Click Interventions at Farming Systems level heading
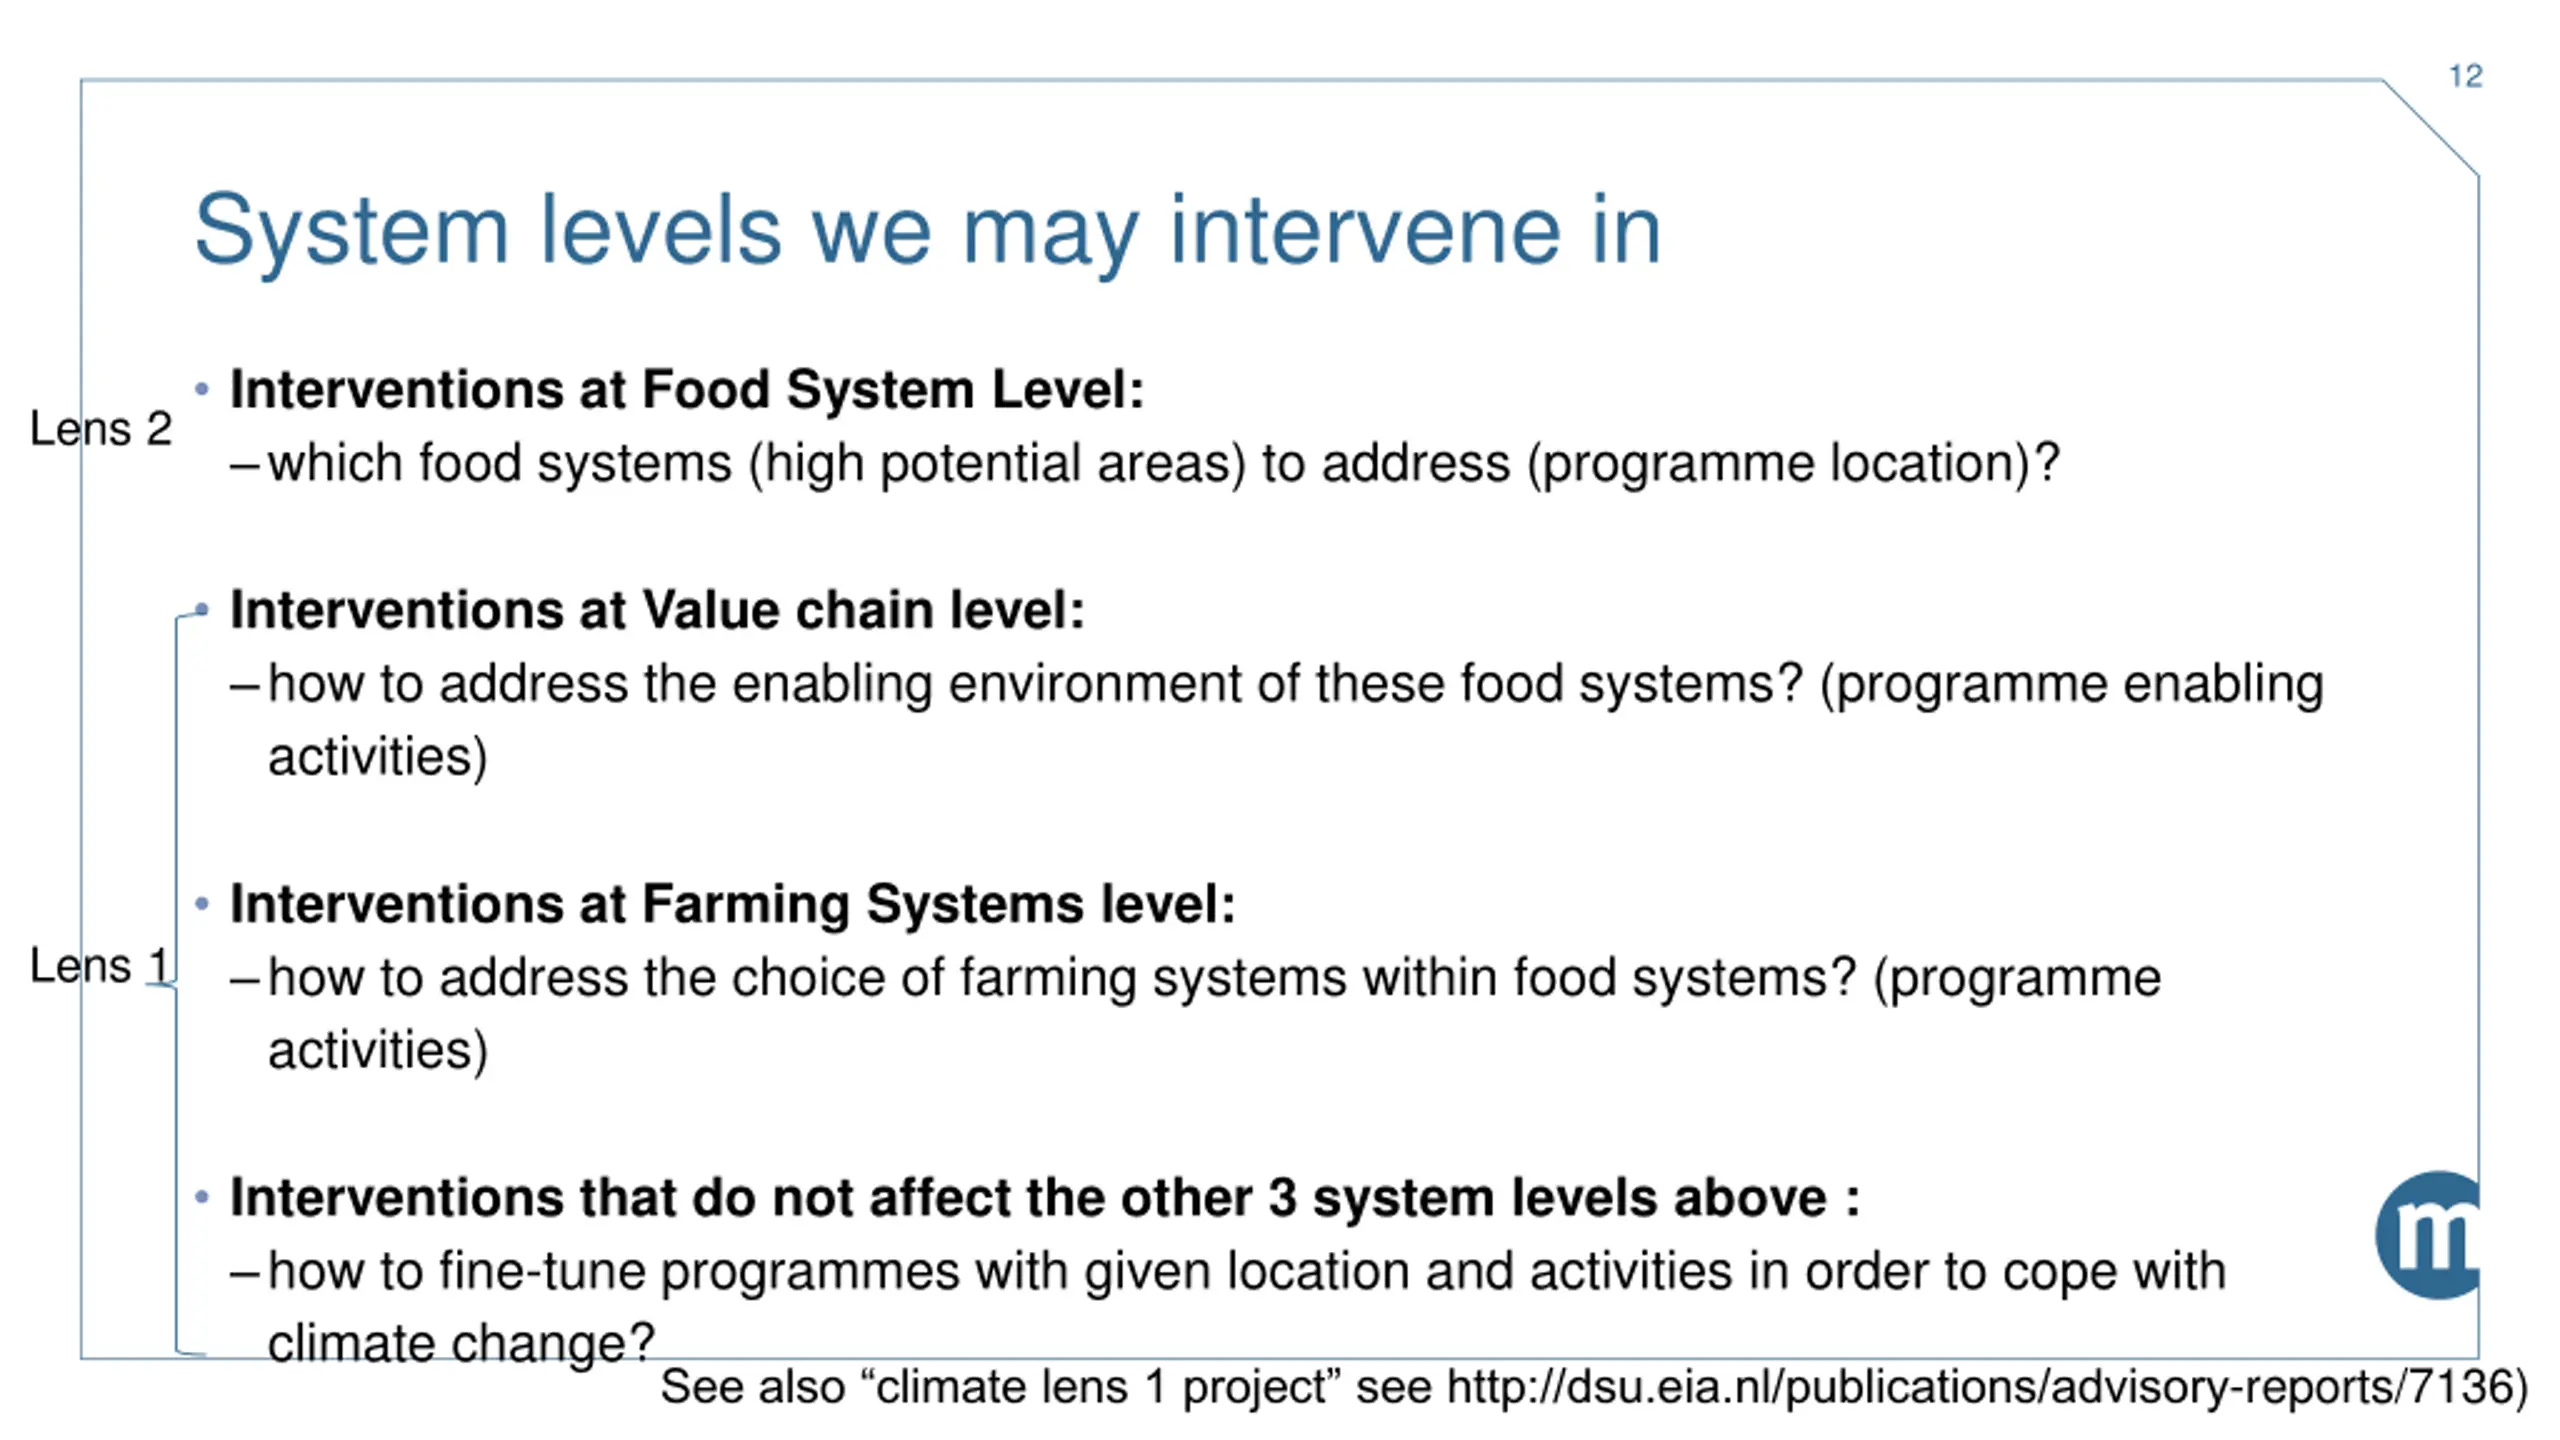Viewport: 2560px width, 1440px height. coord(733,904)
